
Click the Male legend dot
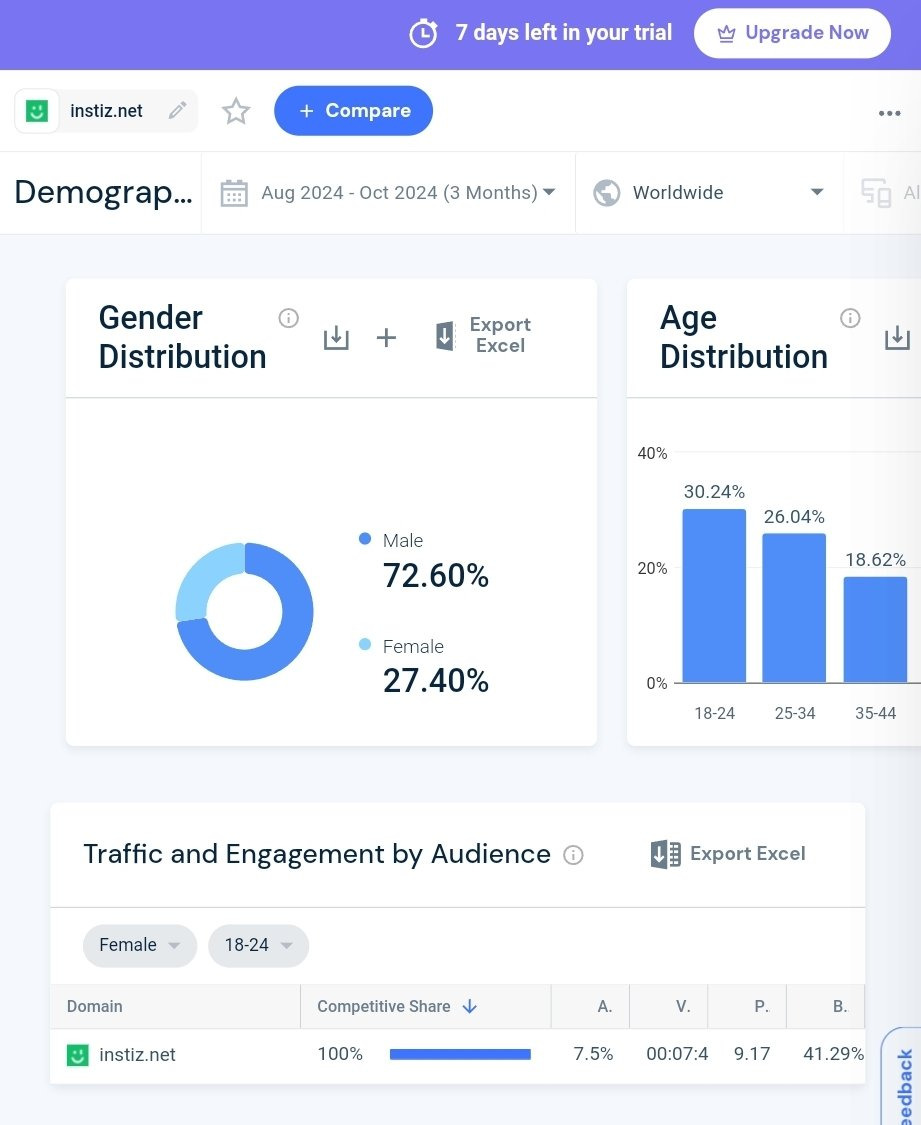point(364,539)
